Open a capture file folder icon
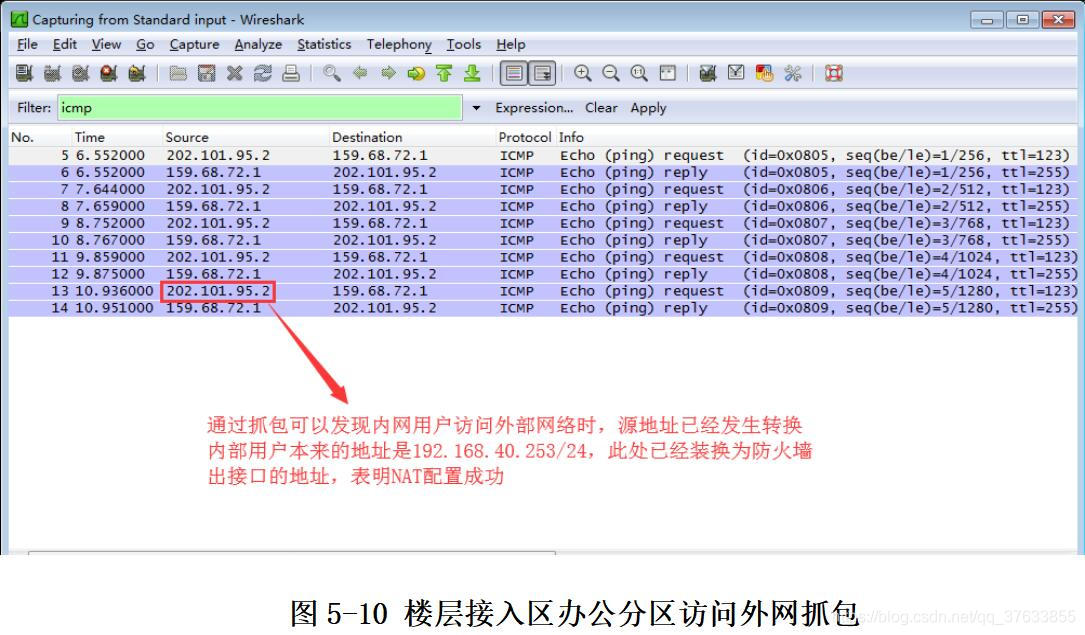This screenshot has height=635, width=1085. click(x=178, y=73)
